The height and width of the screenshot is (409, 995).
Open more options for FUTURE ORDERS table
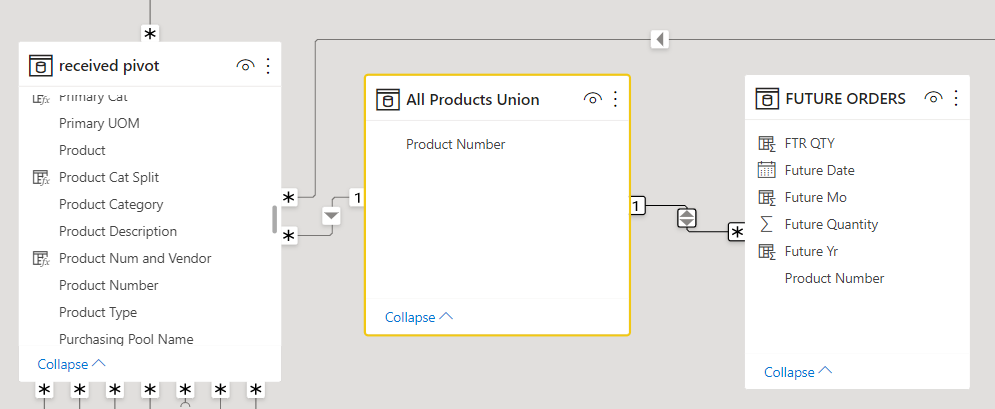(x=955, y=98)
